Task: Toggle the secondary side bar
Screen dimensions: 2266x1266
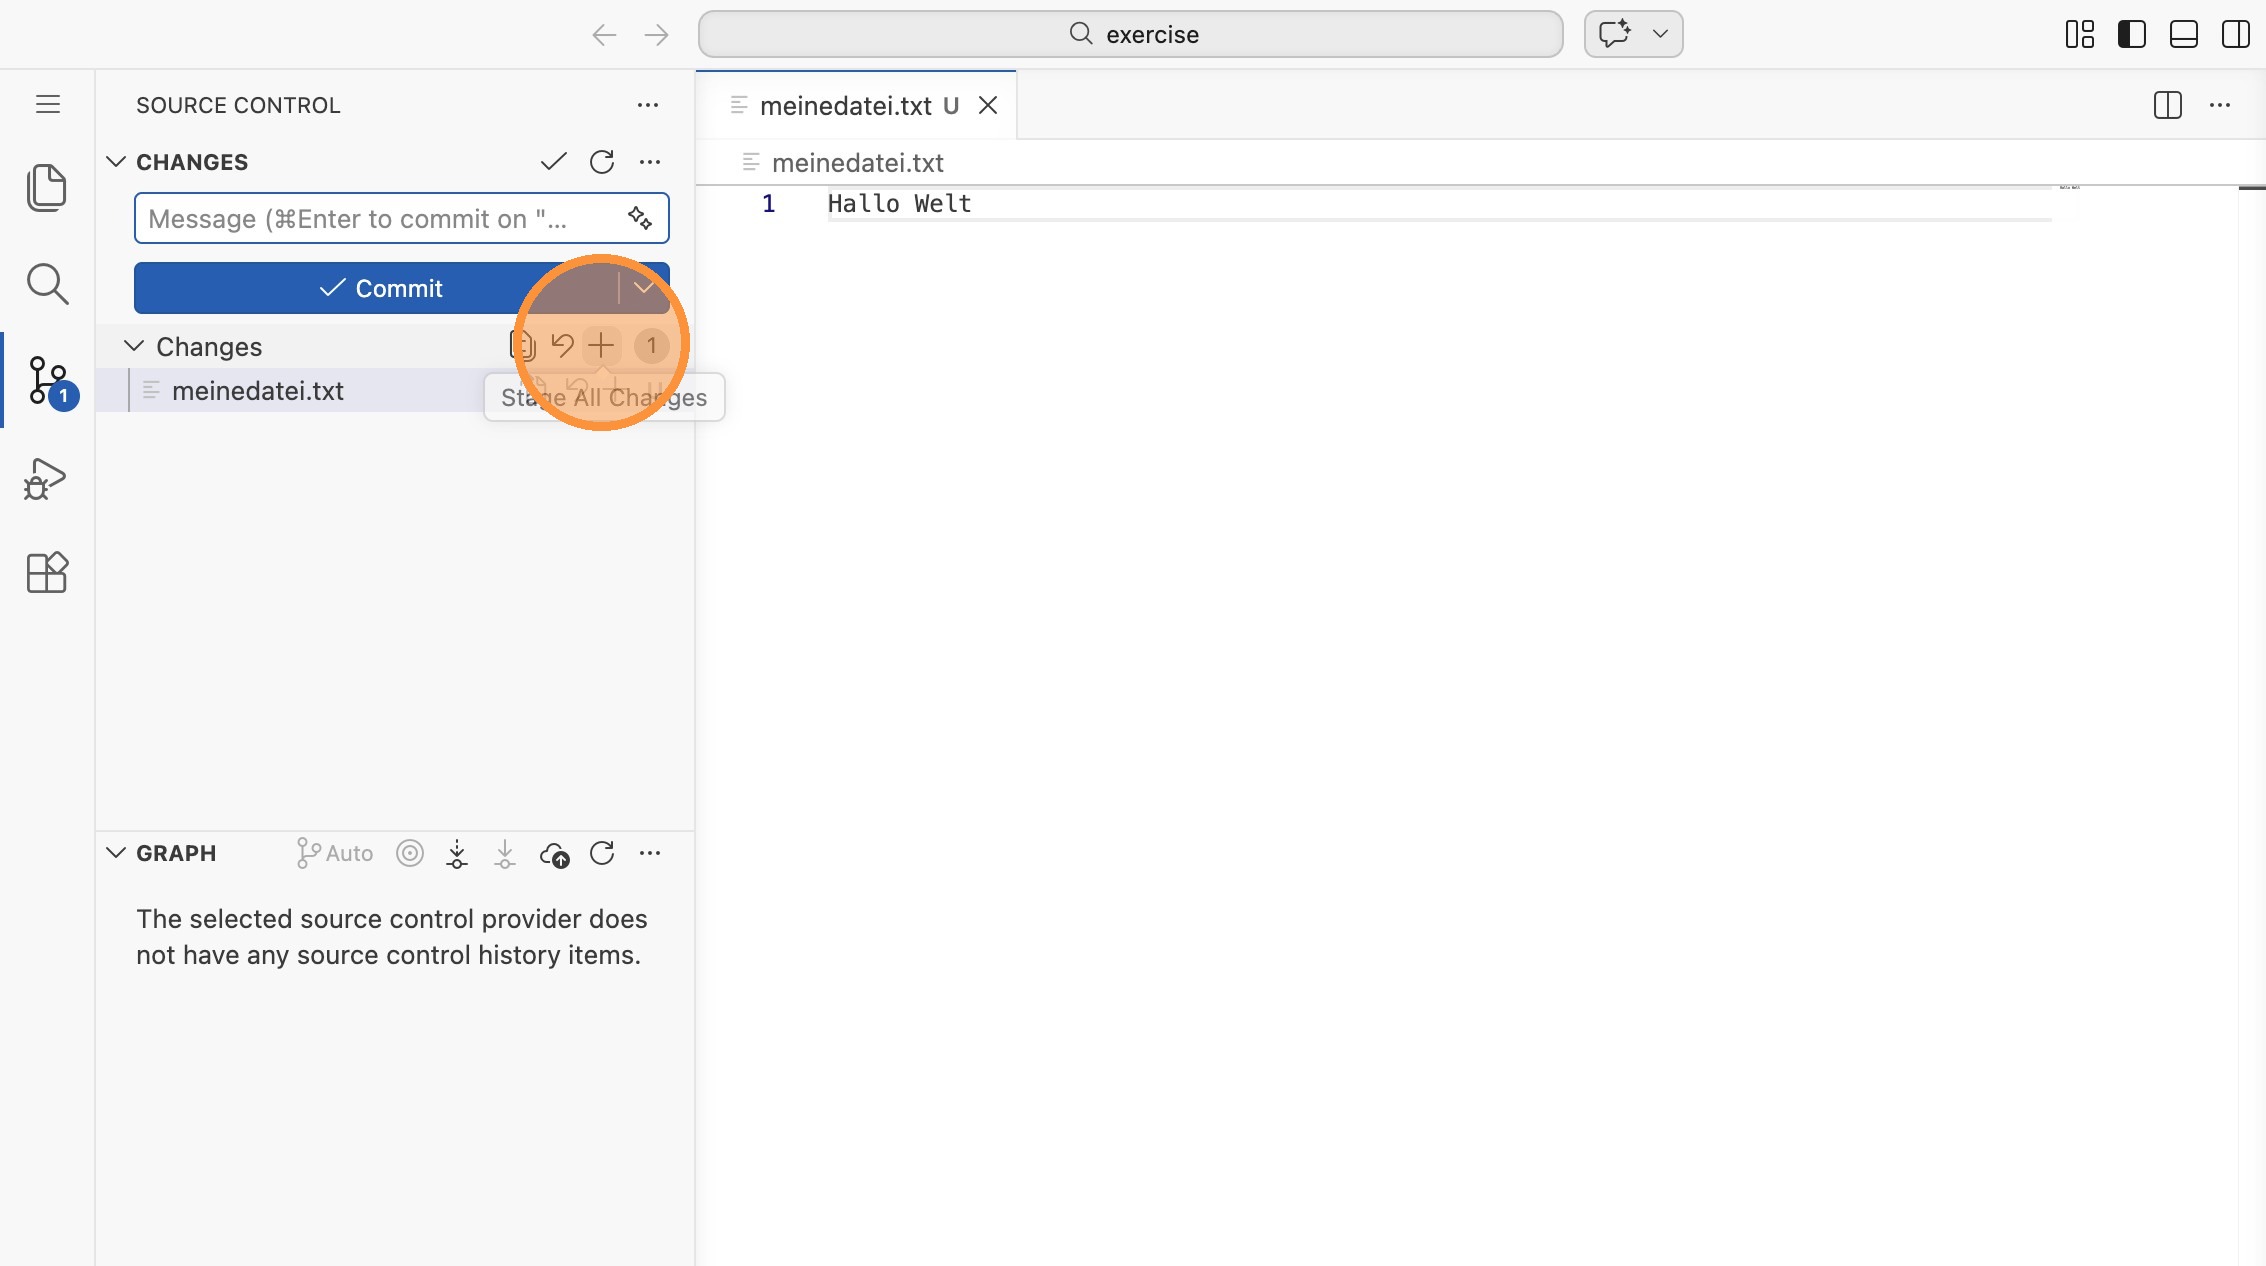Action: coord(2235,34)
